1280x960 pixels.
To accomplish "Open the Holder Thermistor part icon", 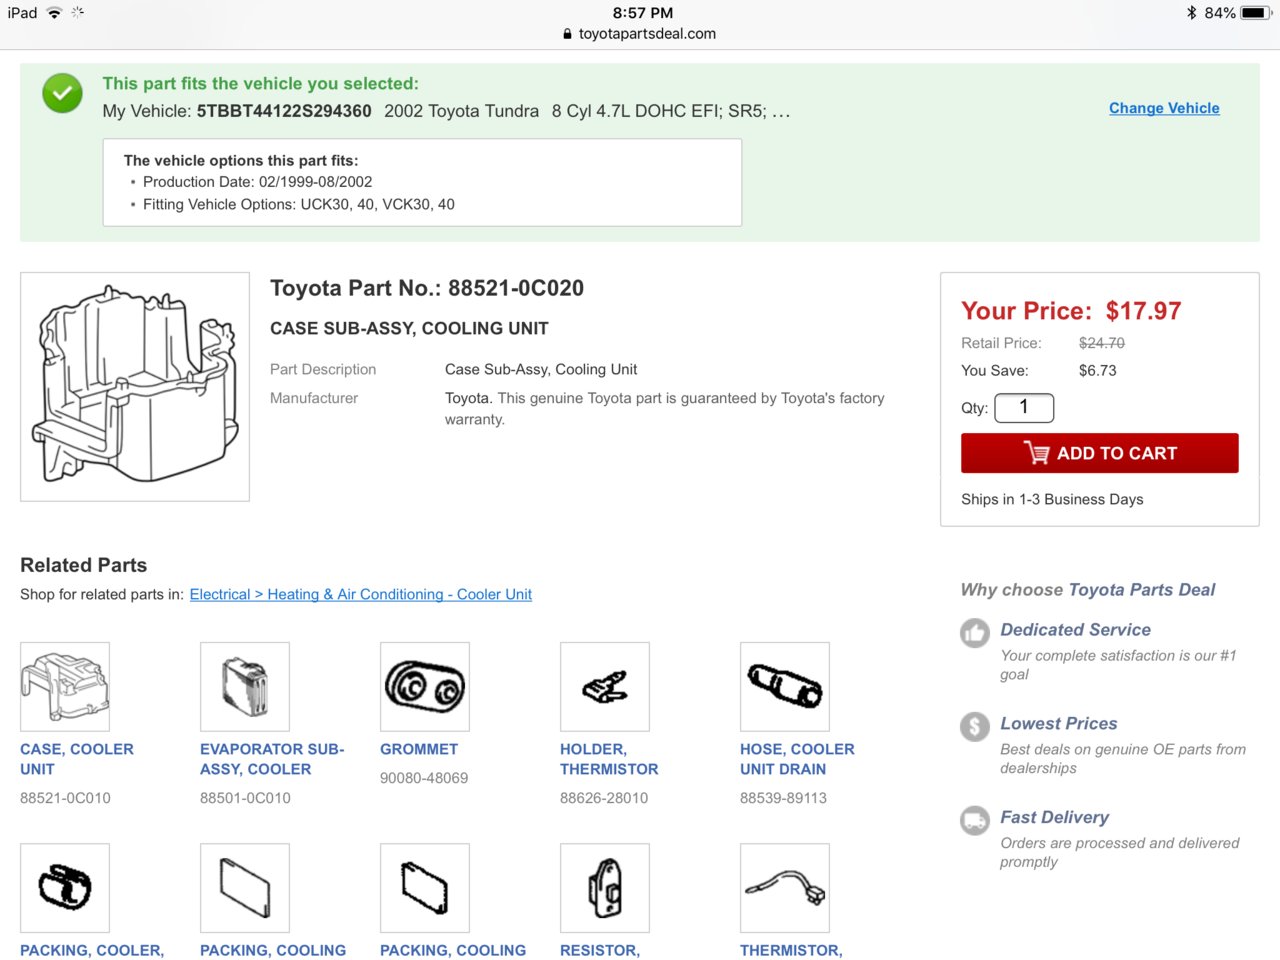I will [605, 687].
